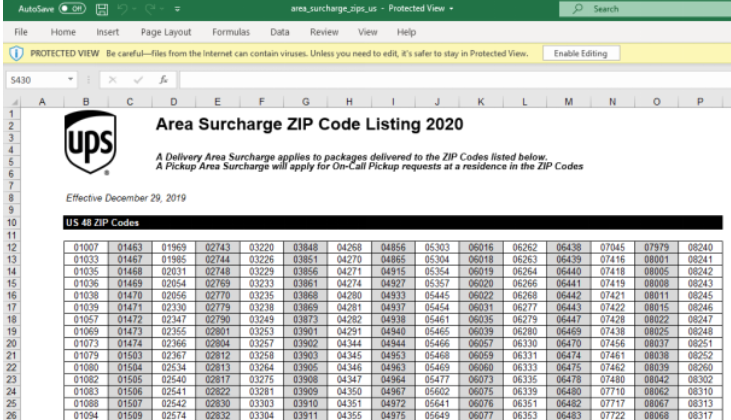Click cell containing 02743
Viewport: 731px width, 420px height.
click(x=217, y=247)
